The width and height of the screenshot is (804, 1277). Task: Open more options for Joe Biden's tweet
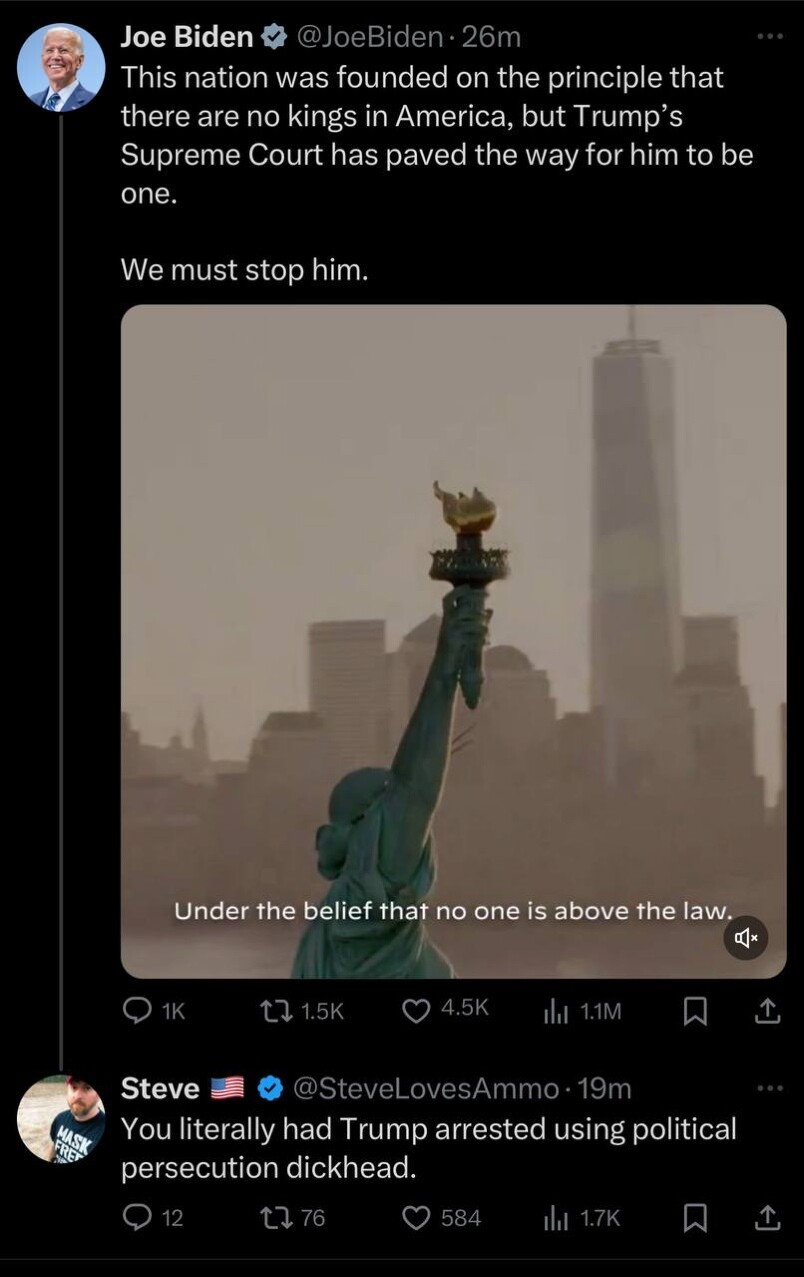coord(769,36)
